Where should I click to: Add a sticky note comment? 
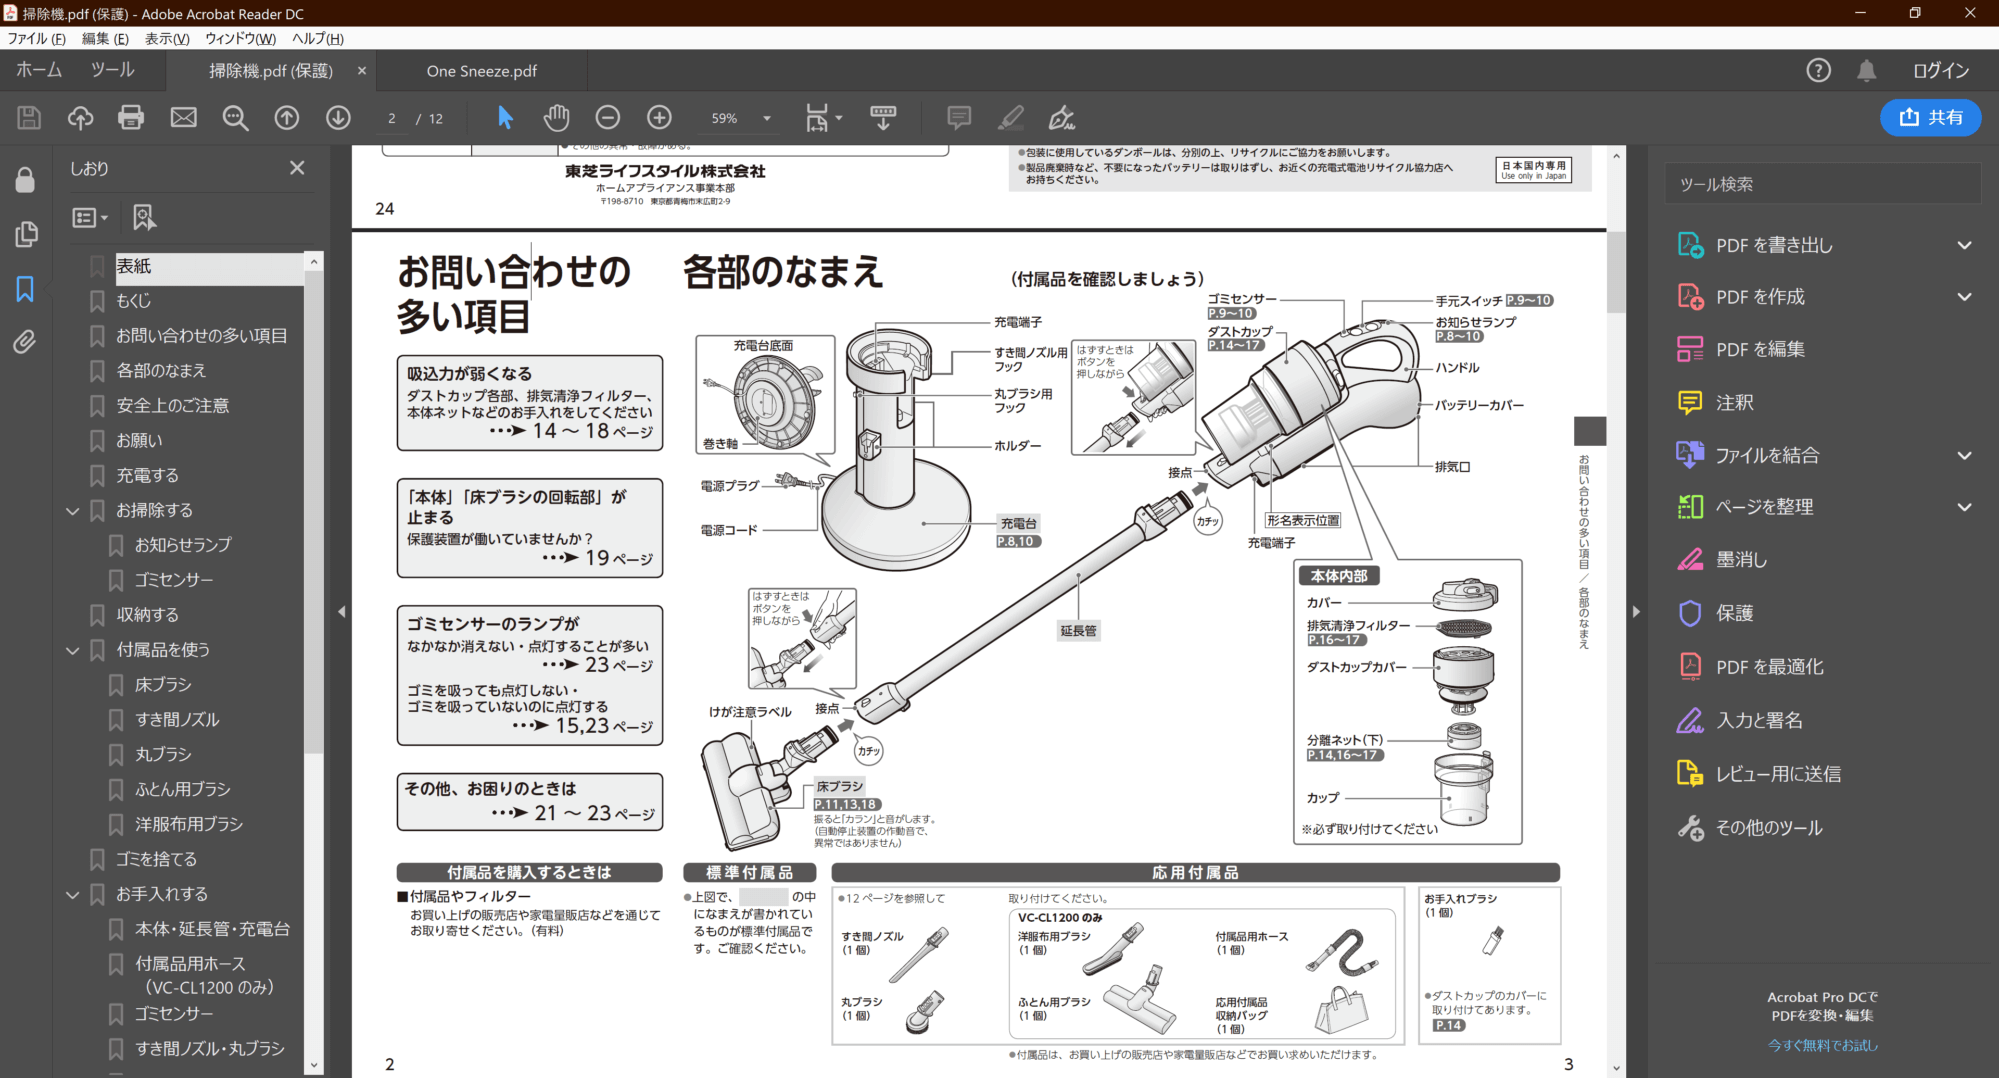pos(959,118)
